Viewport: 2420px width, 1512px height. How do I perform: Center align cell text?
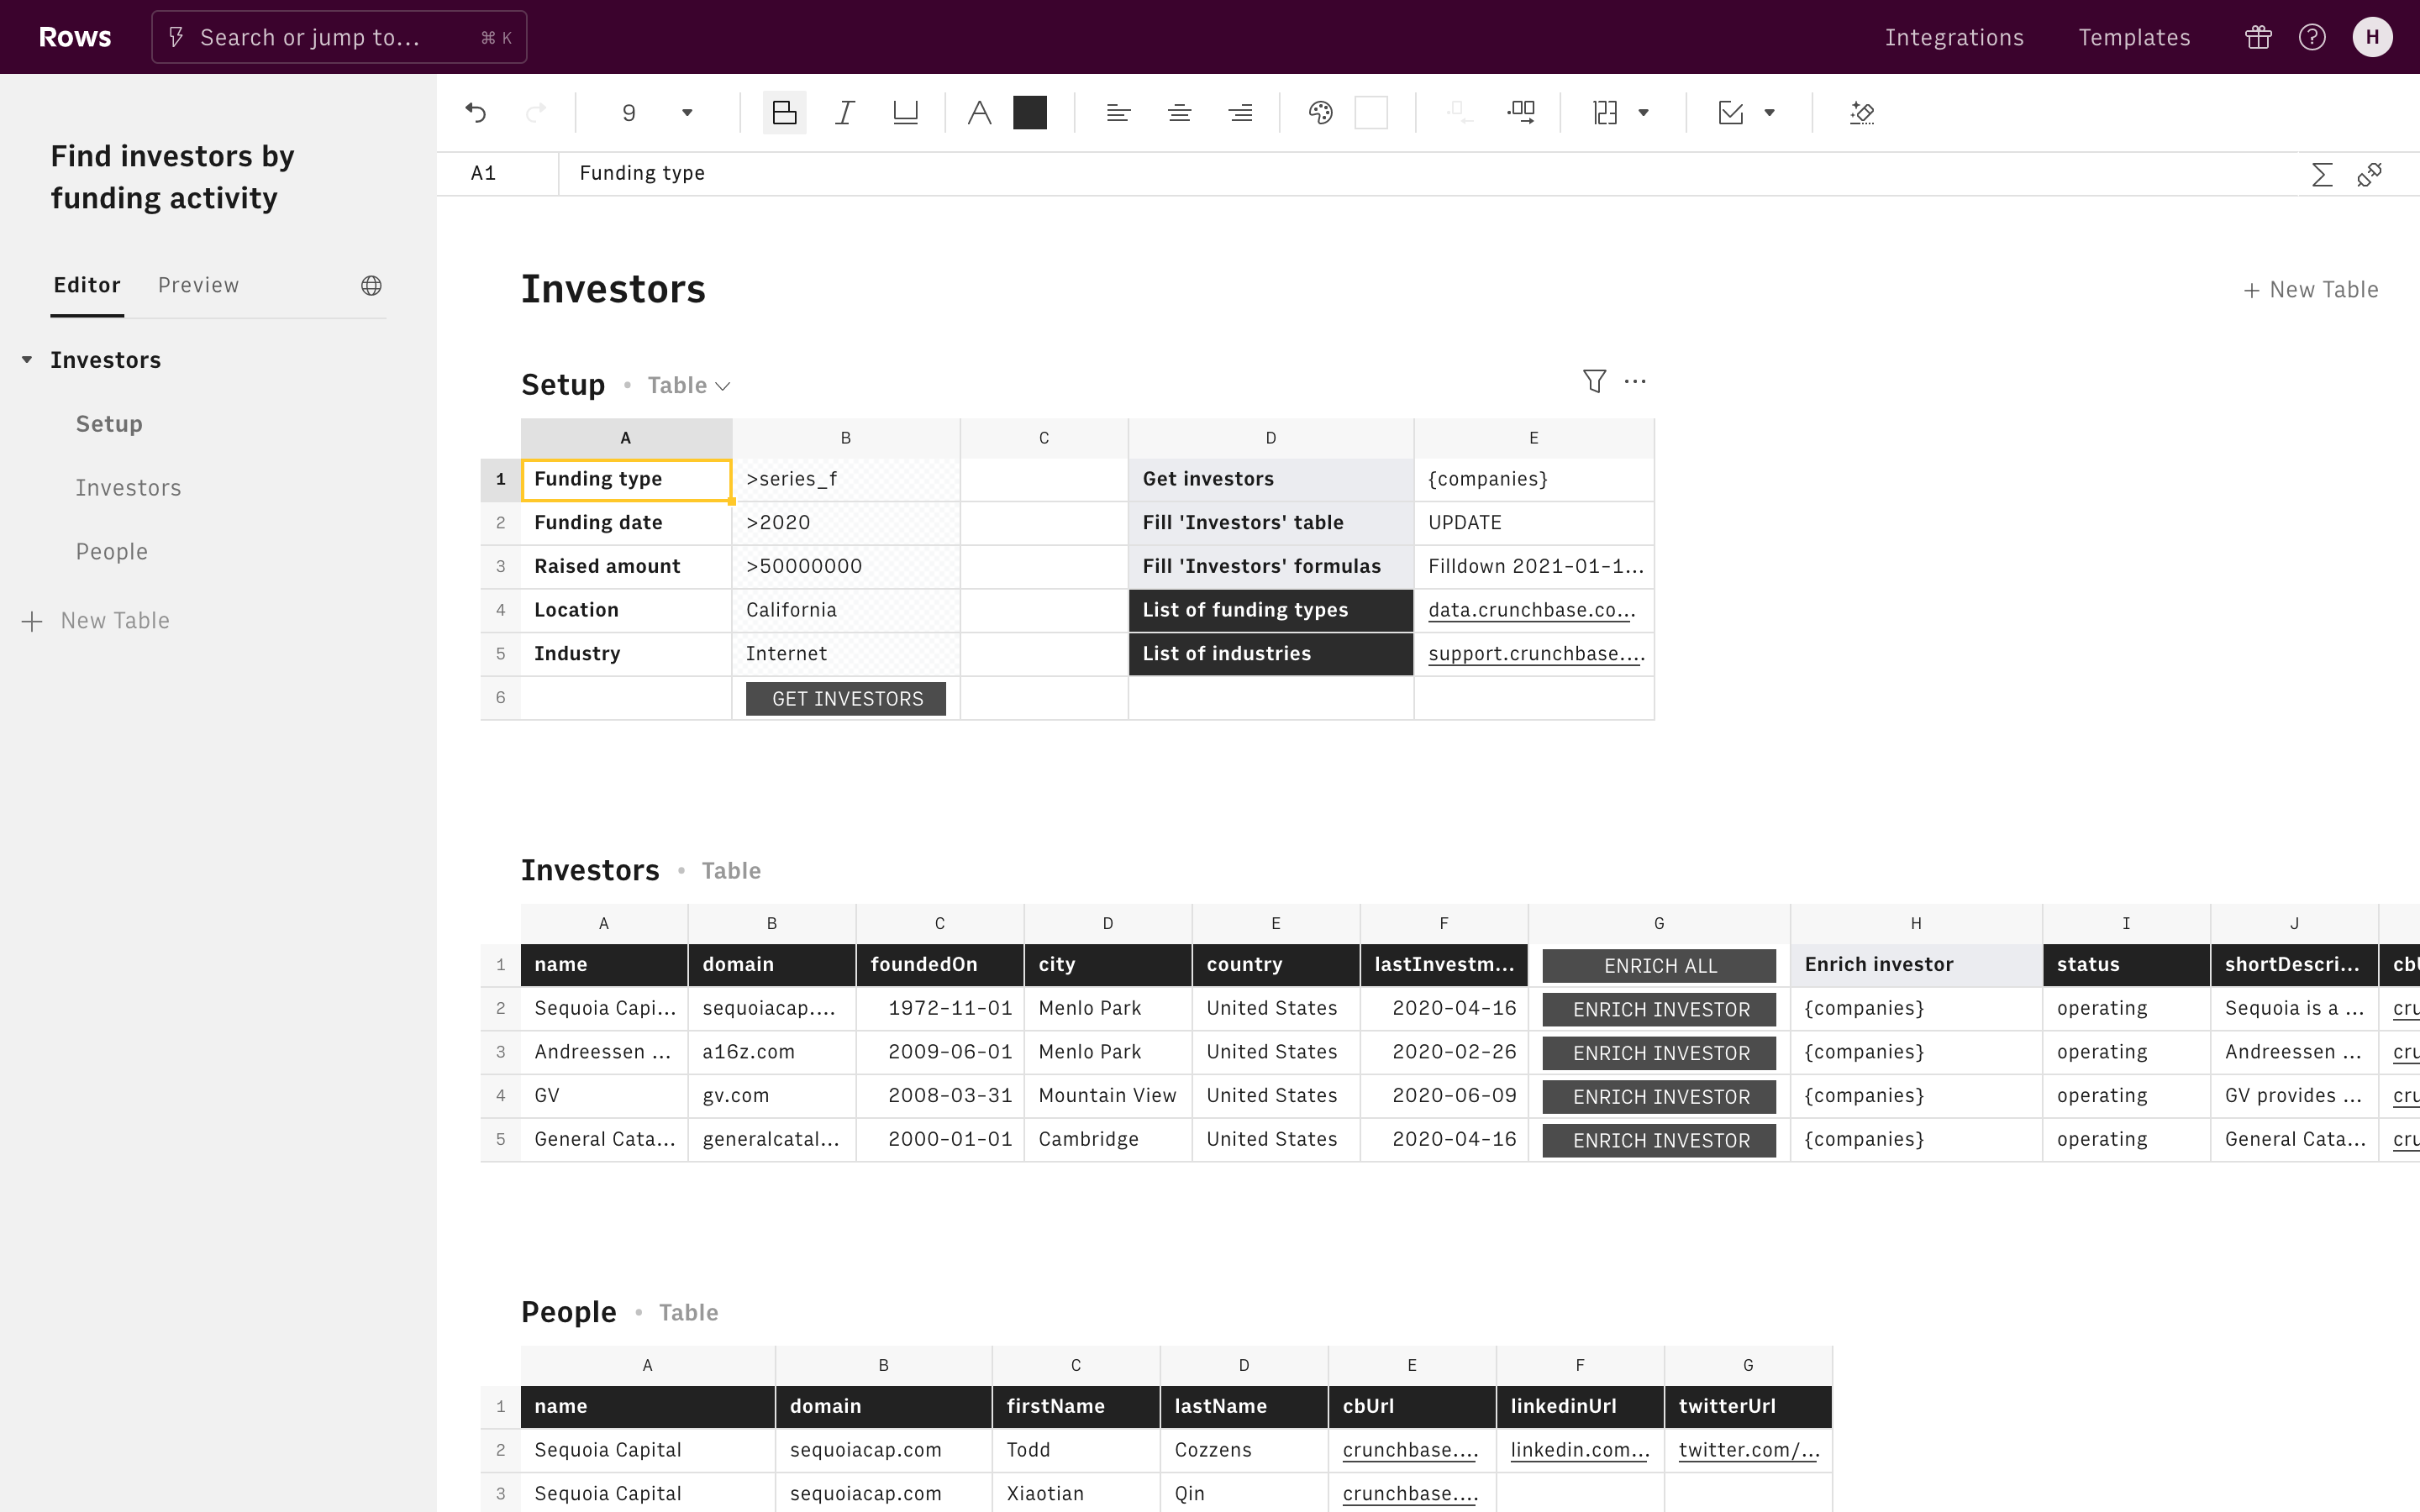click(1179, 113)
